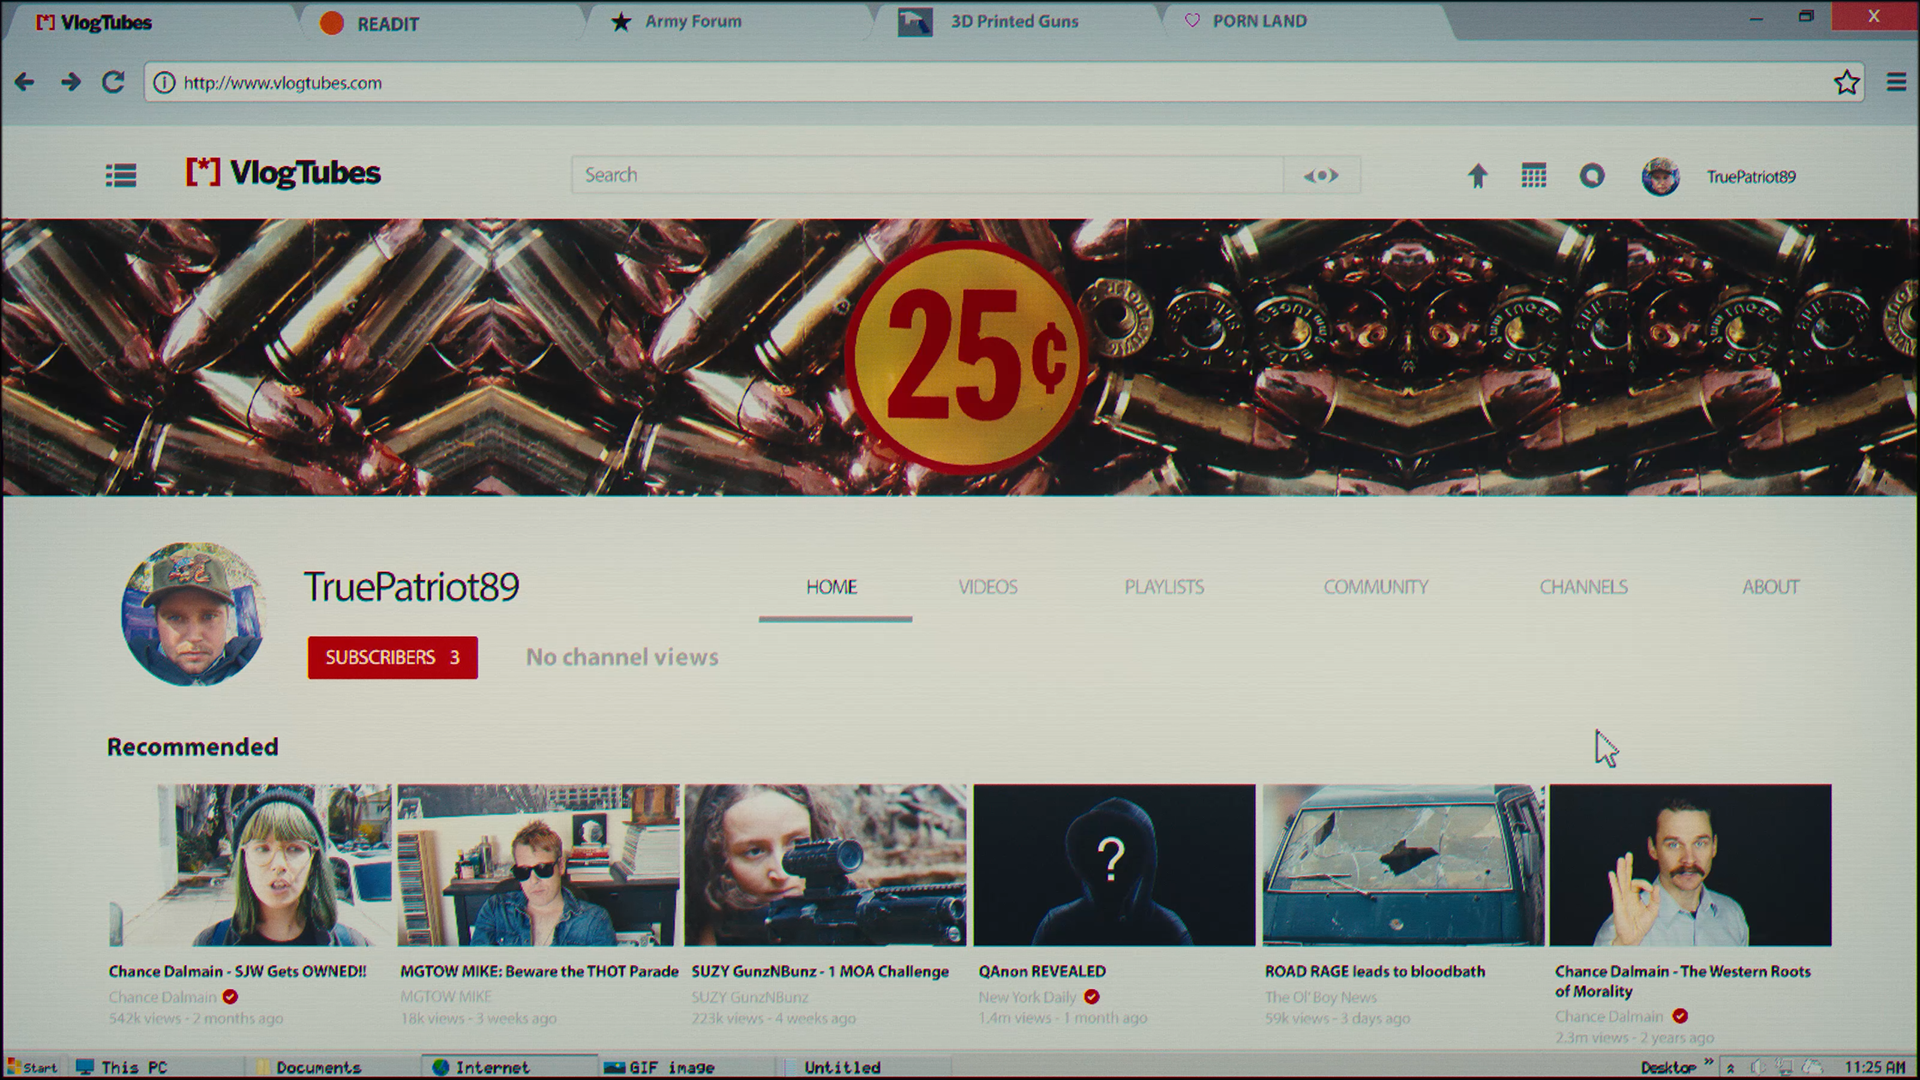
Task: Click the verified badge next to Chance Dalmain
Action: (x=230, y=996)
